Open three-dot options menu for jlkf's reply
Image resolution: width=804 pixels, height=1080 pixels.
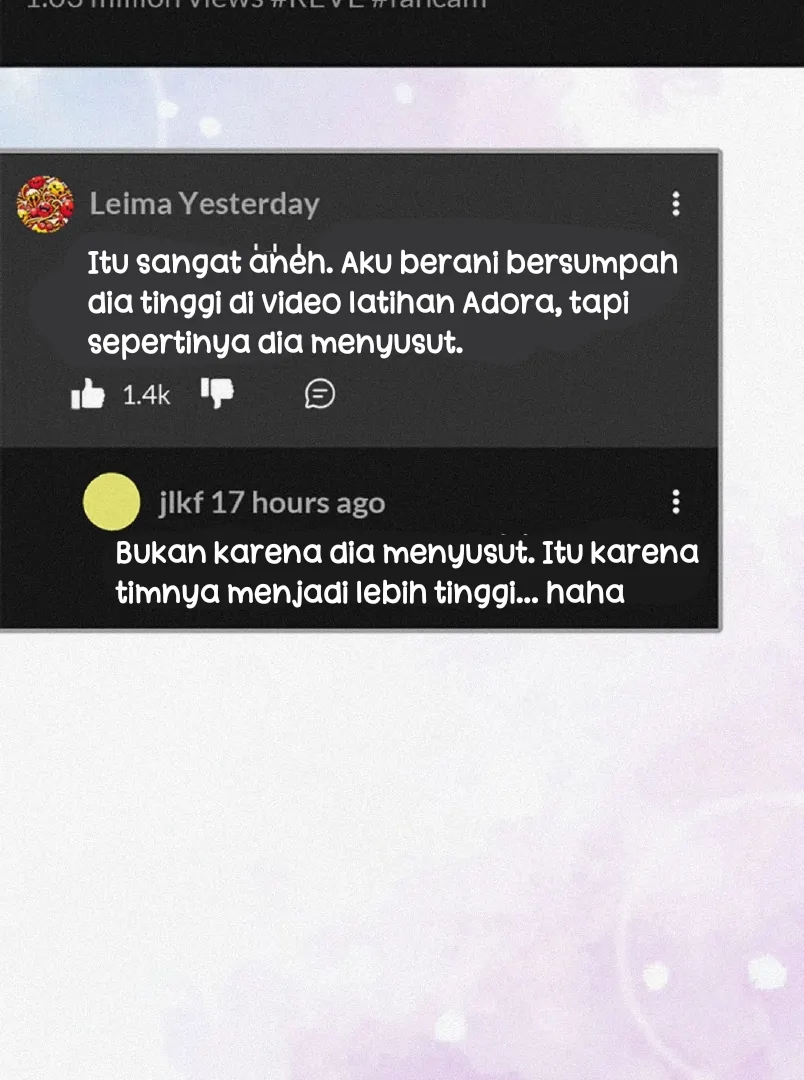tap(676, 502)
